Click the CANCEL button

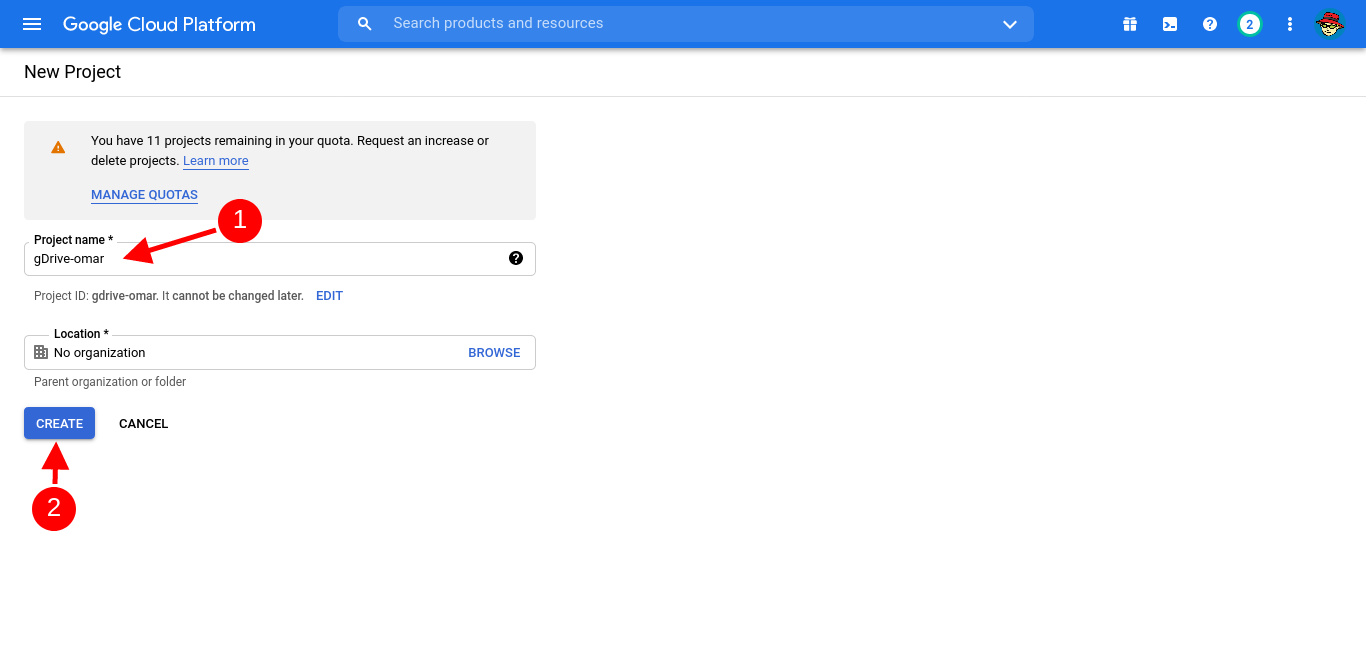pyautogui.click(x=143, y=424)
